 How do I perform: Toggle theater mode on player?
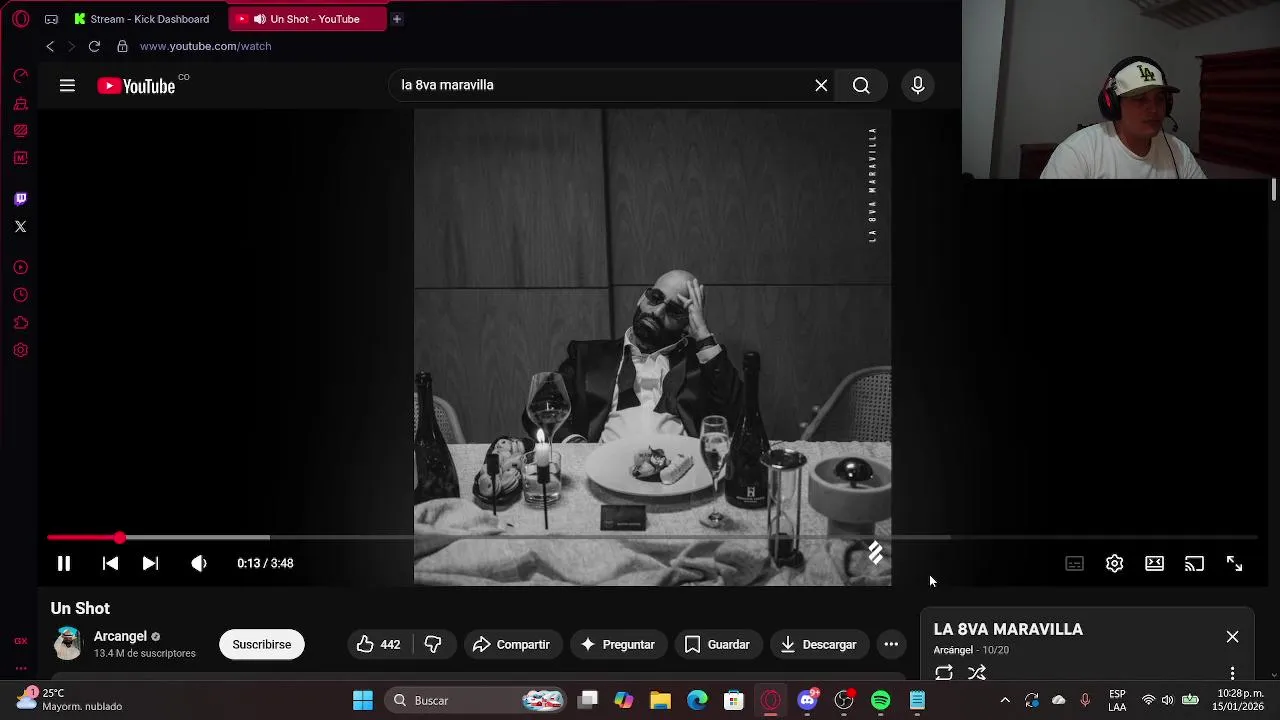[1154, 564]
